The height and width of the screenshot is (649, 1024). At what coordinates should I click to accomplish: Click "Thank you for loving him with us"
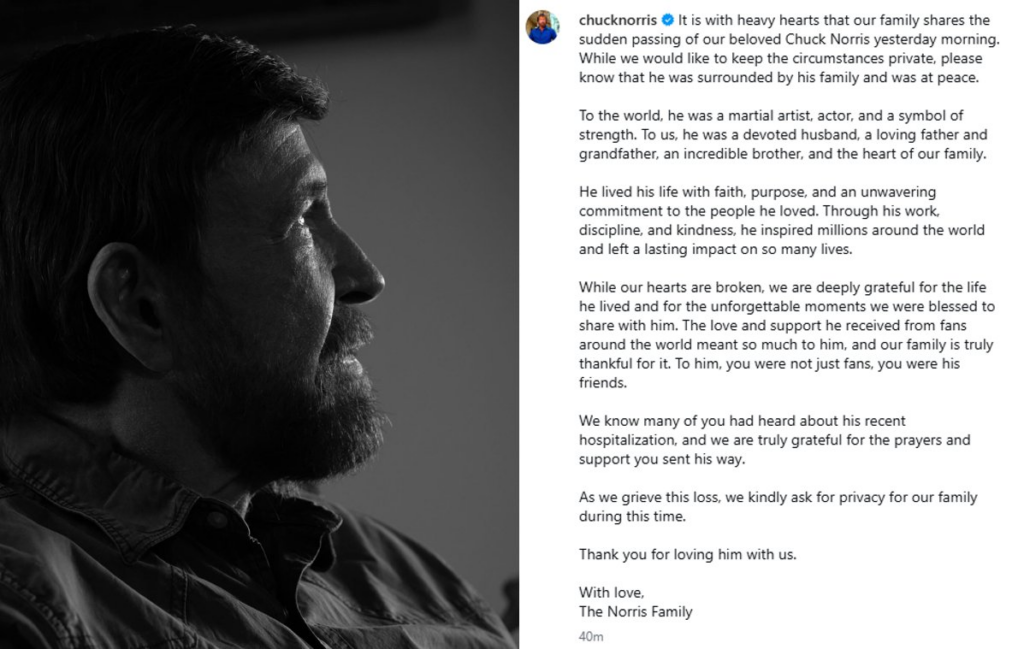687,554
